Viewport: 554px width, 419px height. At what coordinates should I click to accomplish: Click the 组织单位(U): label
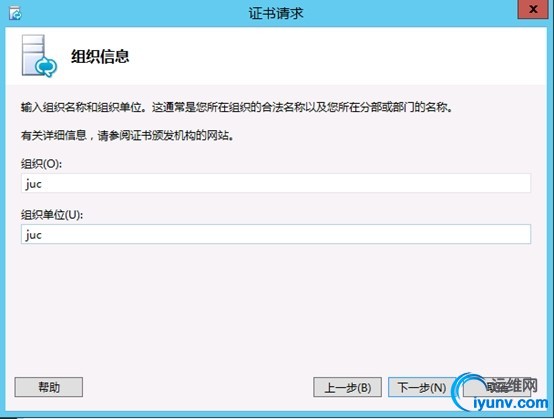tap(52, 215)
